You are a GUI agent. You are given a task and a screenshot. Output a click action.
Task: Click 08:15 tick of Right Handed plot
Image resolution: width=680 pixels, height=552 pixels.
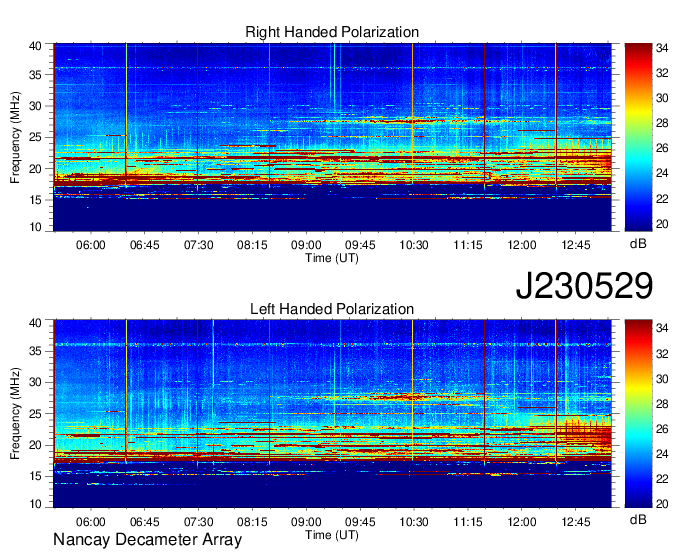(x=252, y=245)
